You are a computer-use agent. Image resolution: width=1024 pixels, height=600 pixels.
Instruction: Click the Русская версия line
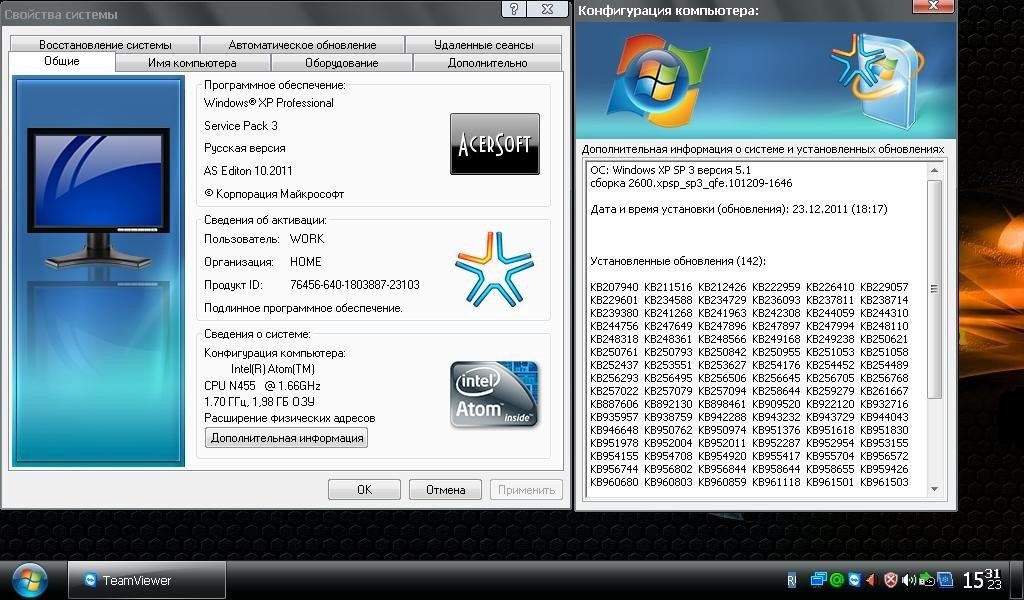[244, 148]
